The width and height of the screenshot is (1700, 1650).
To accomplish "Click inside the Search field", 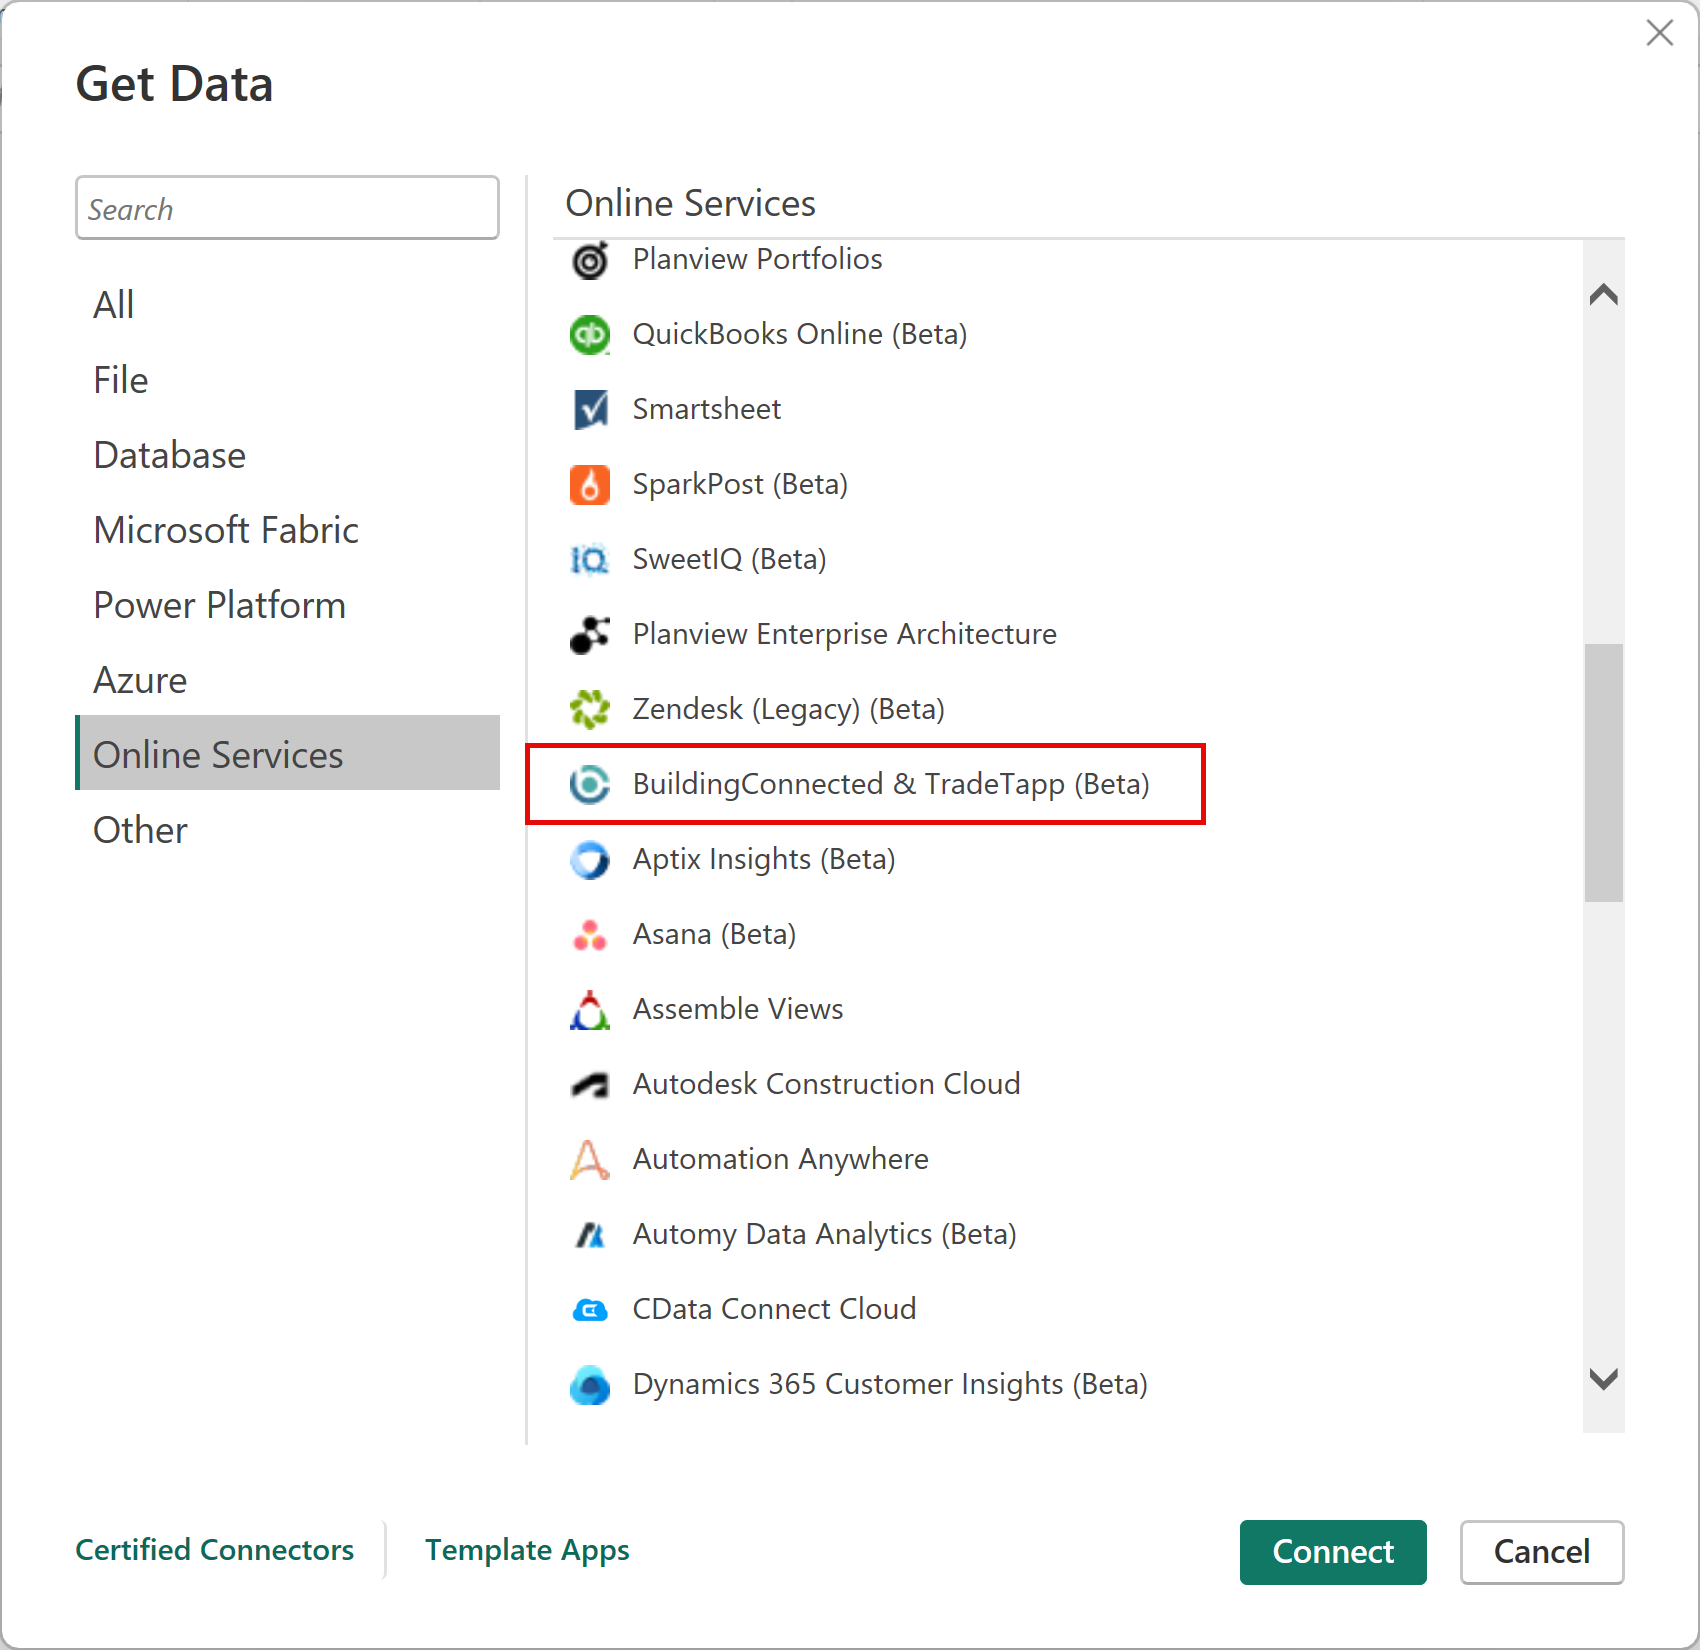I will [287, 208].
